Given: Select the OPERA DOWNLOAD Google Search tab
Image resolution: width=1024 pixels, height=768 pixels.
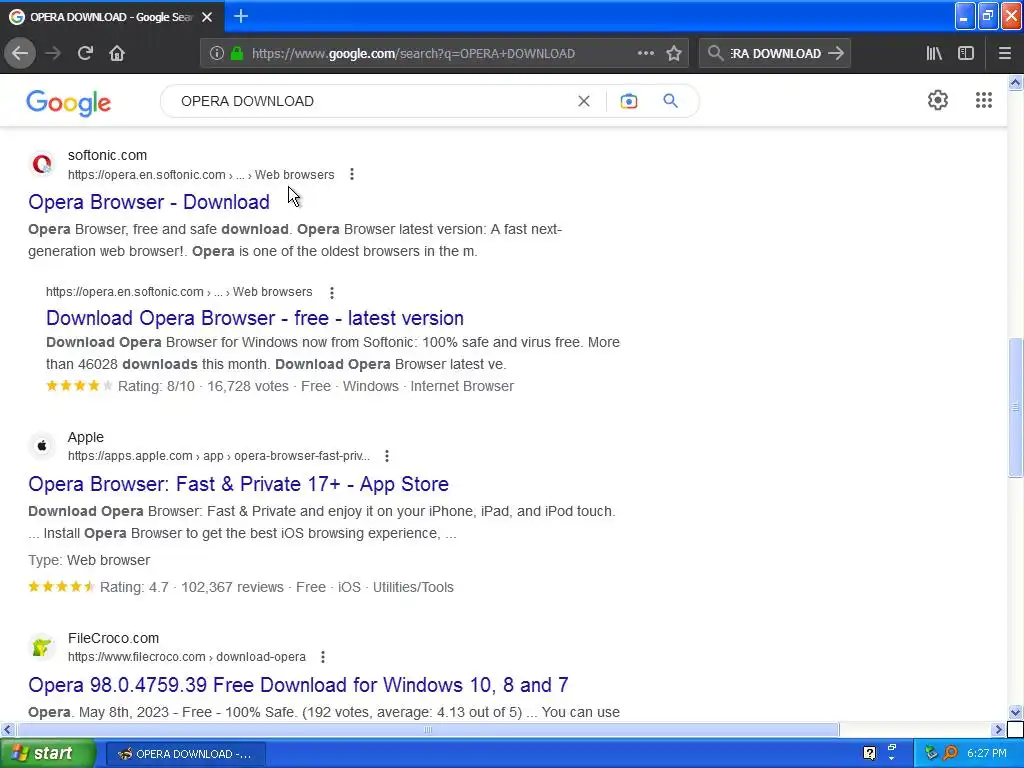Looking at the screenshot, I should (111, 17).
